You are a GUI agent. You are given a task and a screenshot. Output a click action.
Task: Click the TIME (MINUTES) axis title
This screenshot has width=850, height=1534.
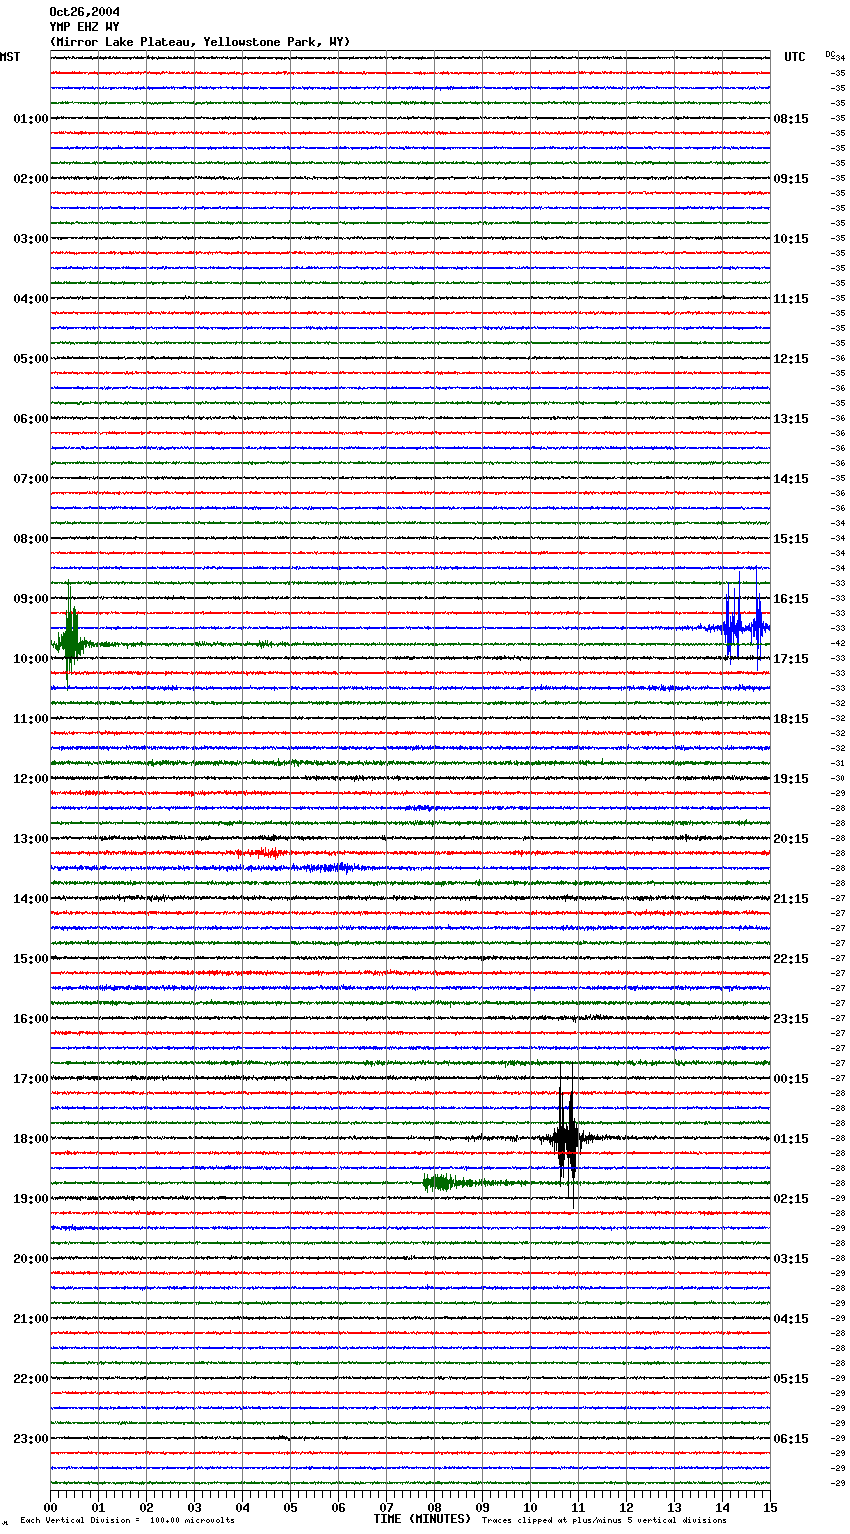point(422,1519)
